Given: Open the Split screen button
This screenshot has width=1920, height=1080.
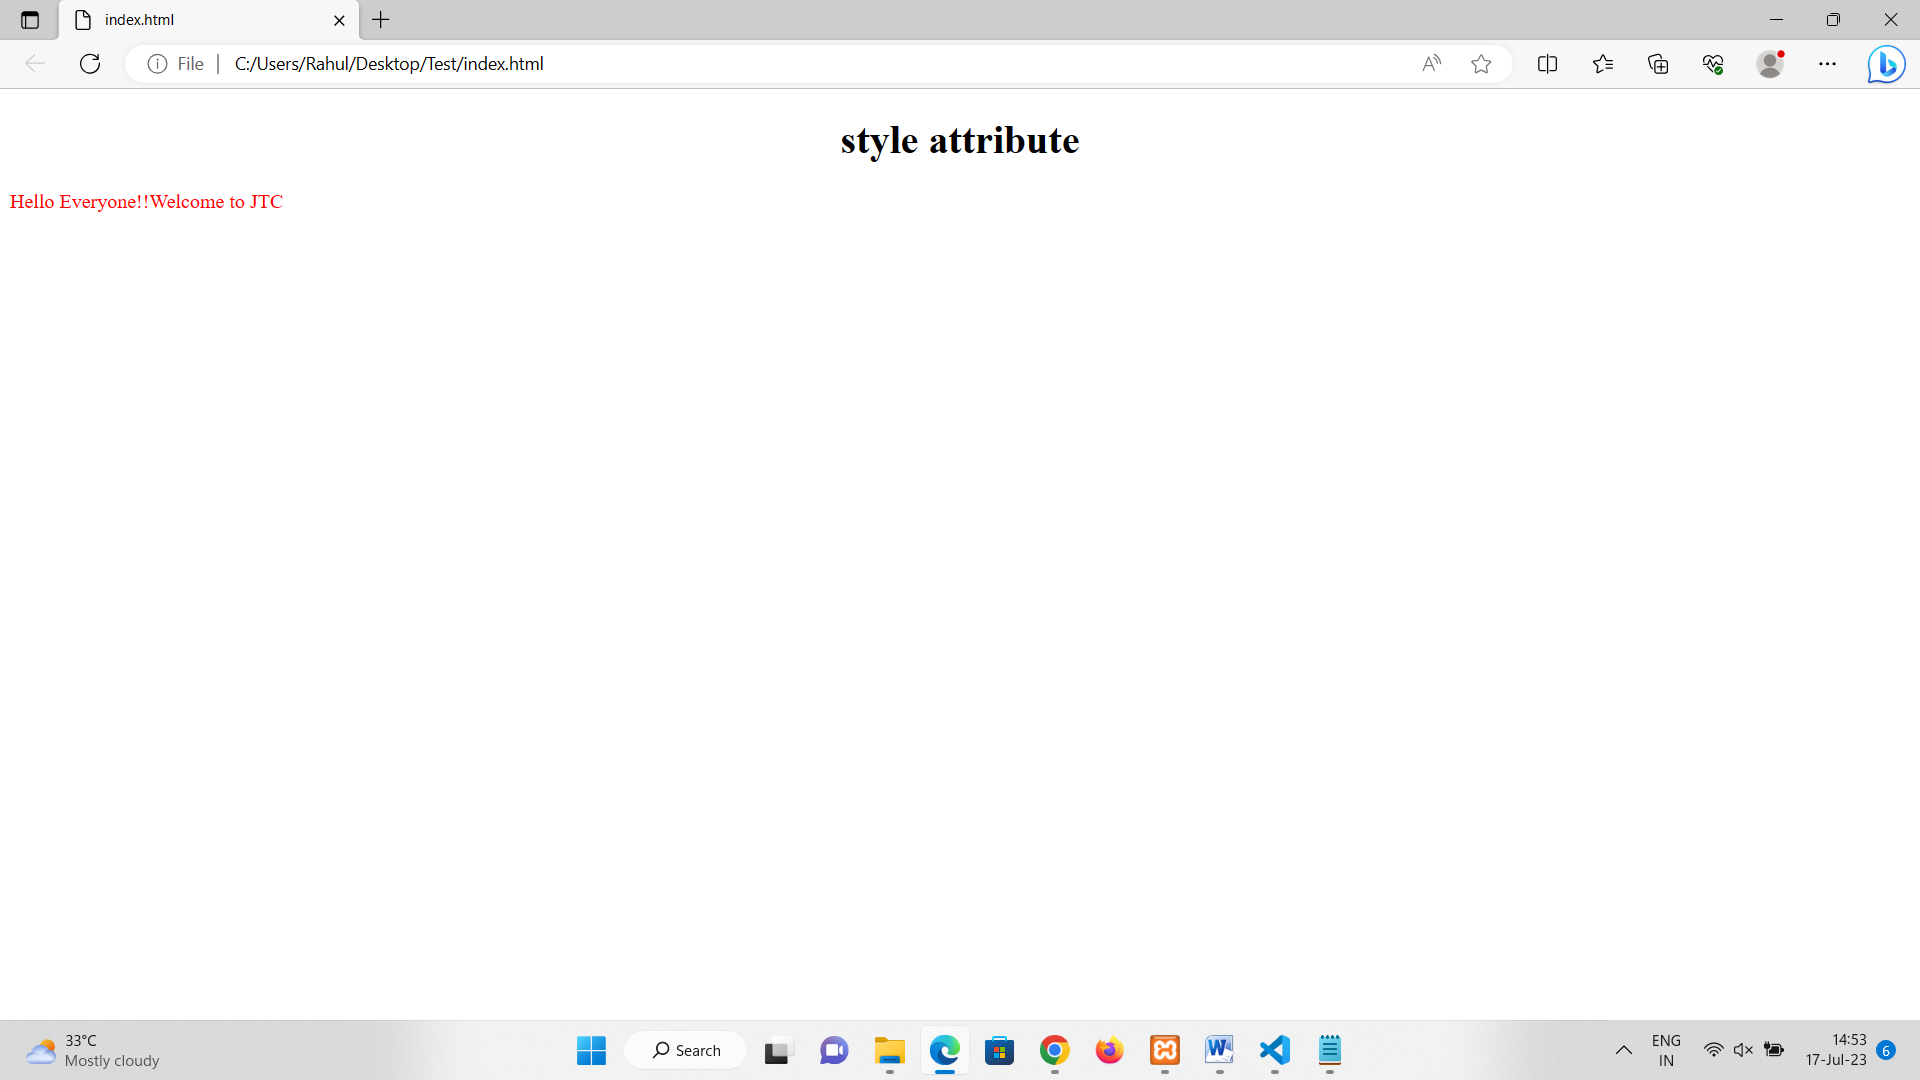Looking at the screenshot, I should click(1547, 64).
